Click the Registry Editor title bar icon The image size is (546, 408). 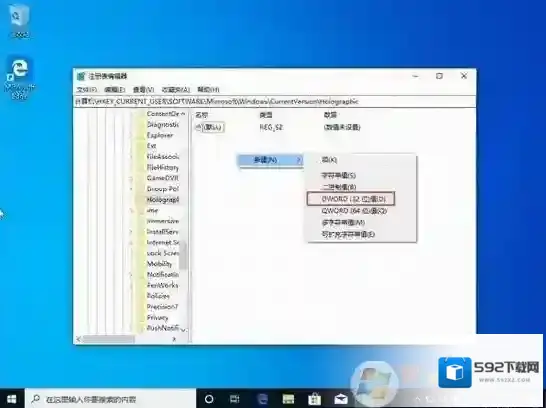(81, 76)
